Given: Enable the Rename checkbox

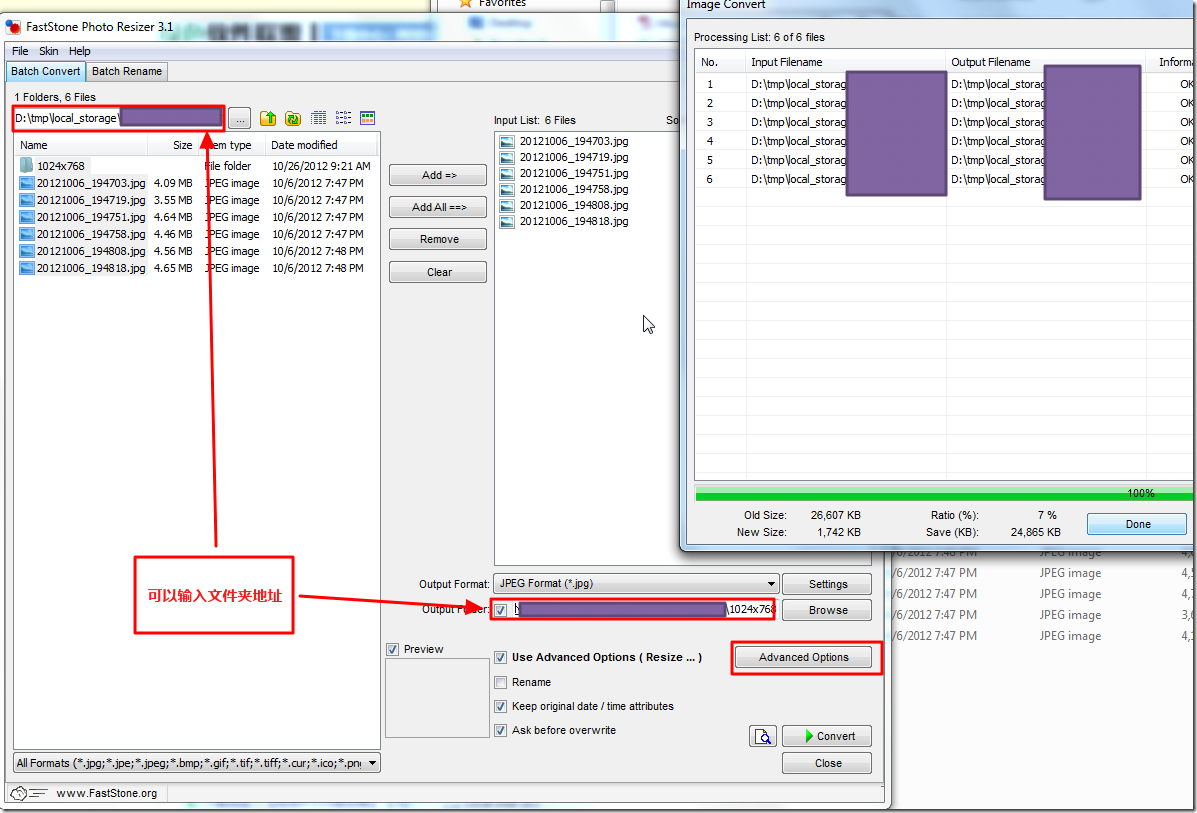Looking at the screenshot, I should coord(501,682).
